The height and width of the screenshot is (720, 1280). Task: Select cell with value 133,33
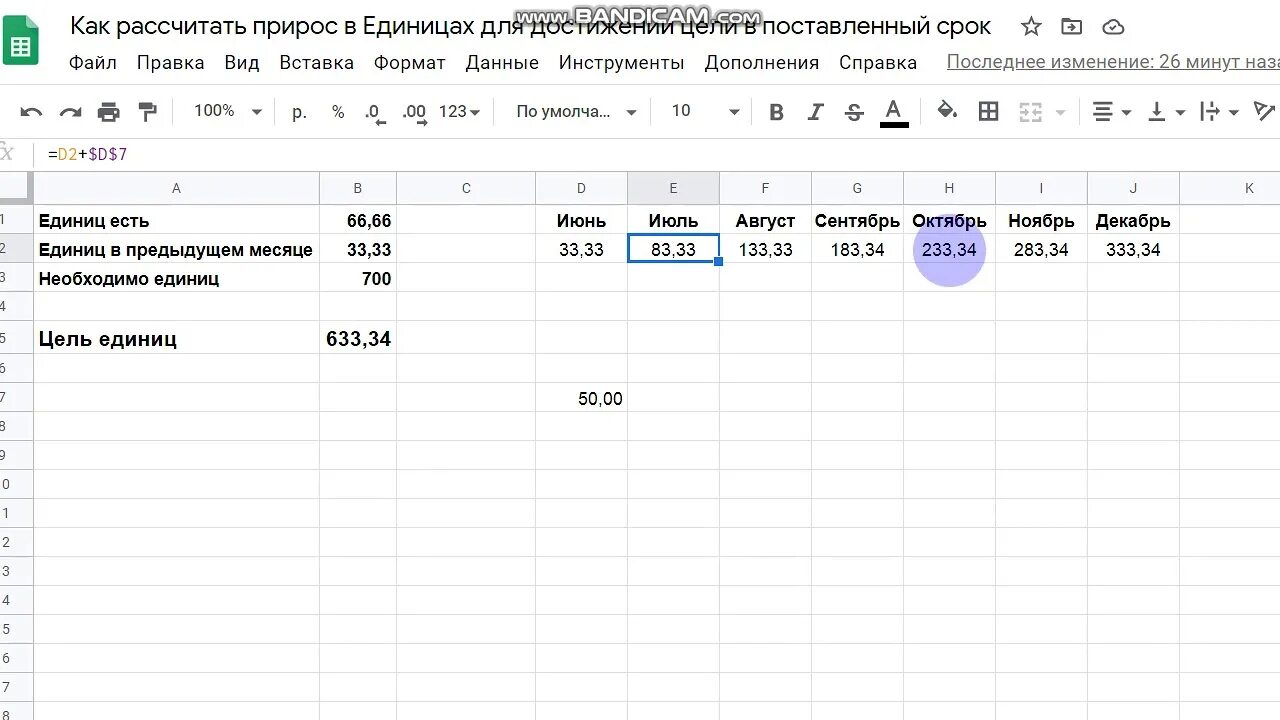[765, 250]
